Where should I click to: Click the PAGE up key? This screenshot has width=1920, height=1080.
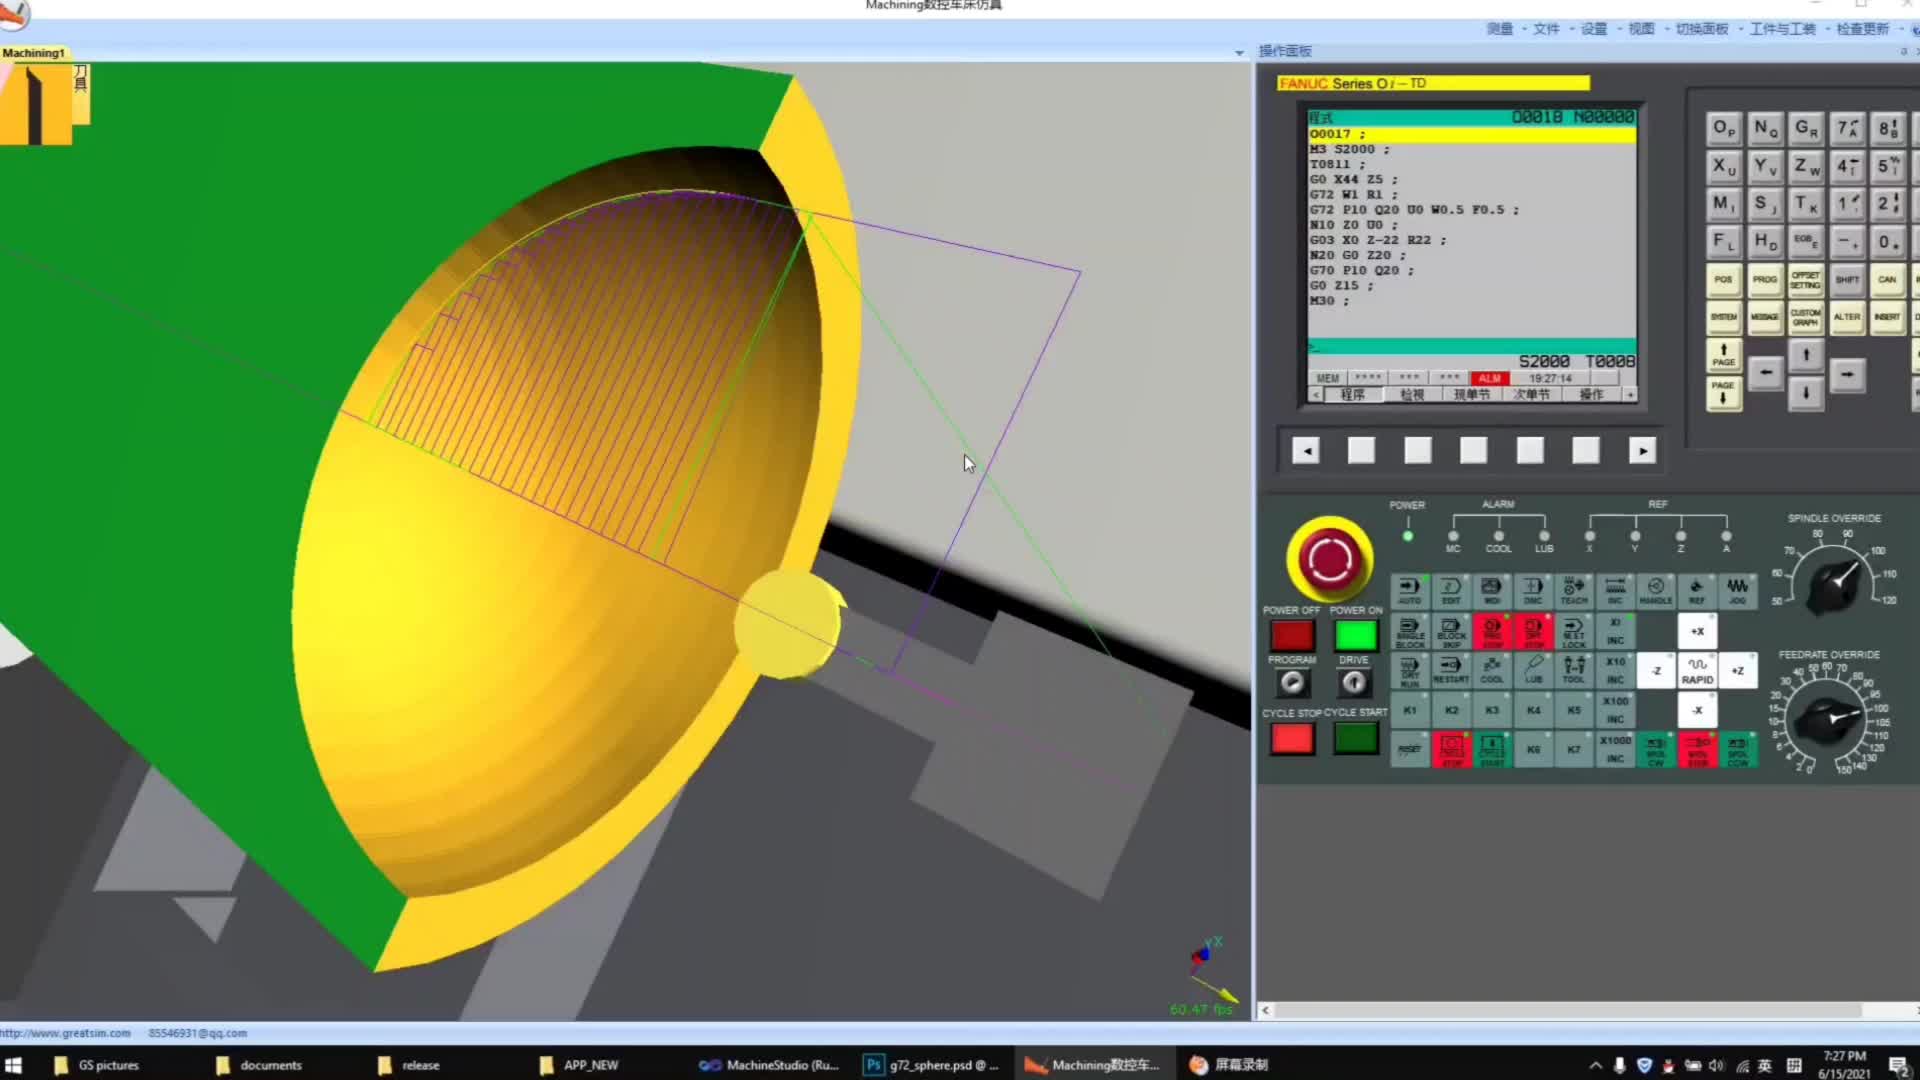pos(1723,355)
